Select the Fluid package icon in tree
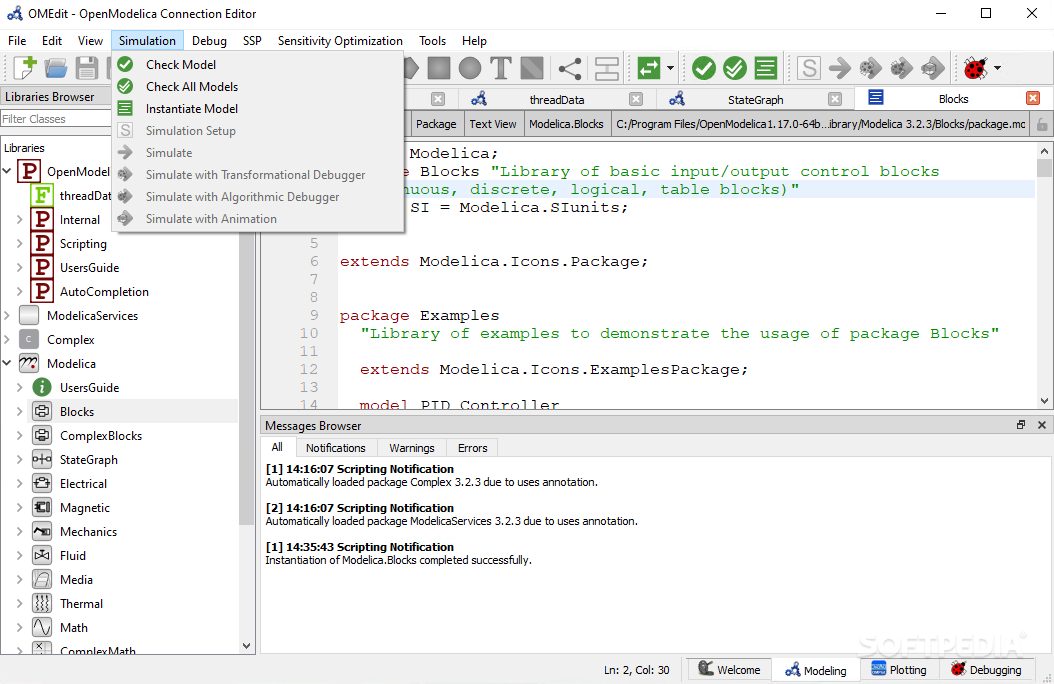The height and width of the screenshot is (684, 1054). [x=42, y=556]
